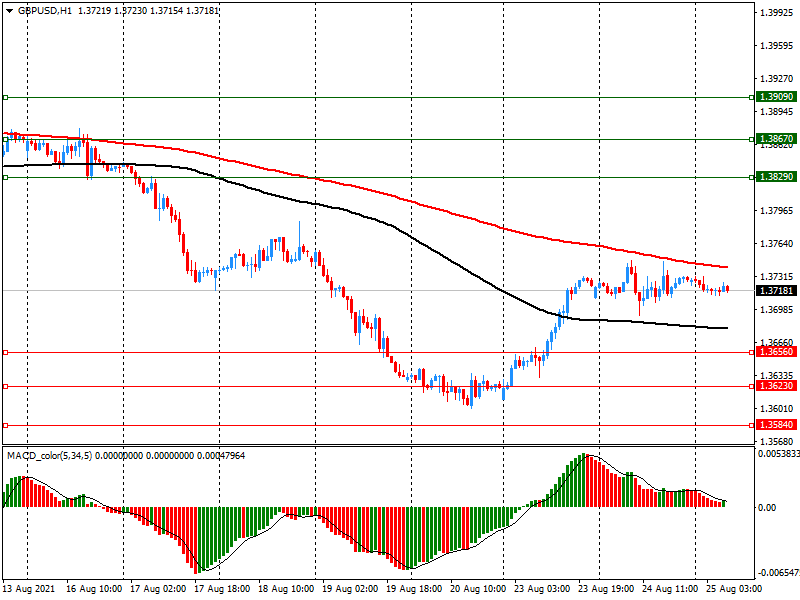Click the 1.36985 price scale value
The image size is (800, 600).
pyautogui.click(x=777, y=310)
